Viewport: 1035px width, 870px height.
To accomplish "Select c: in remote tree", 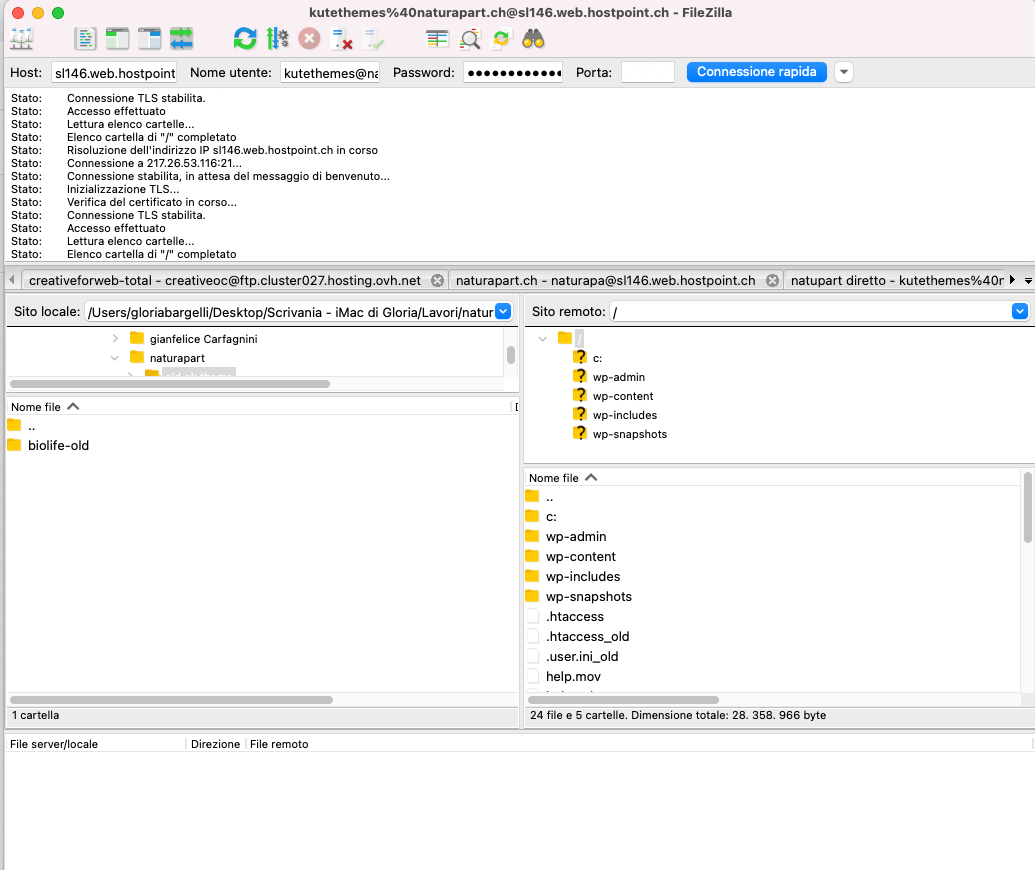I will coord(597,358).
